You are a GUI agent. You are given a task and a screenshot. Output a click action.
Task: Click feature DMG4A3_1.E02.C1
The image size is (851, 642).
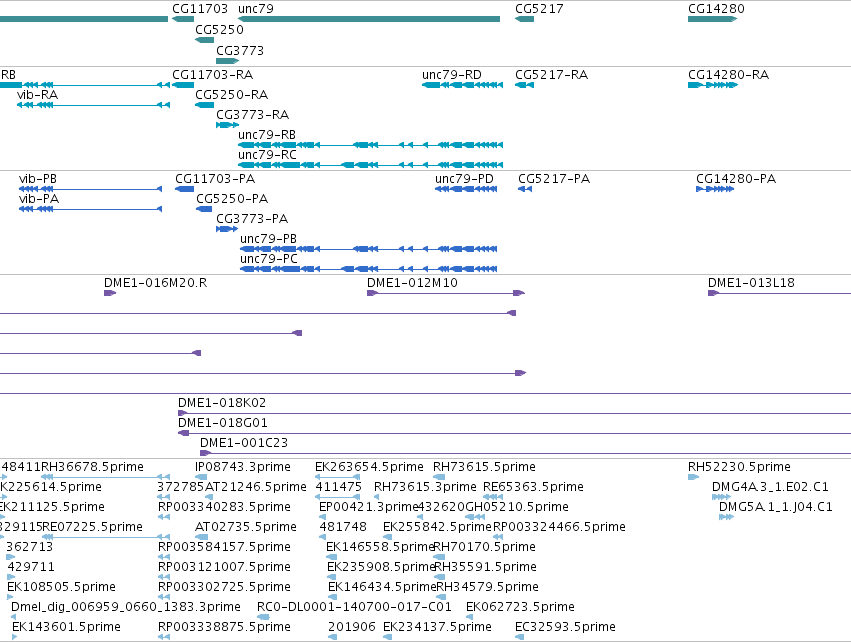[721, 497]
